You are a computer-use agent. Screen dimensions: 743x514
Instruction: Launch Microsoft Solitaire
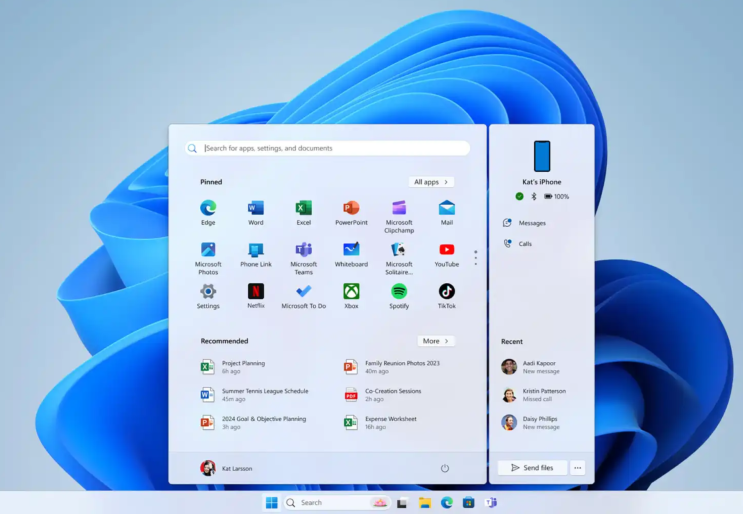[x=399, y=258]
